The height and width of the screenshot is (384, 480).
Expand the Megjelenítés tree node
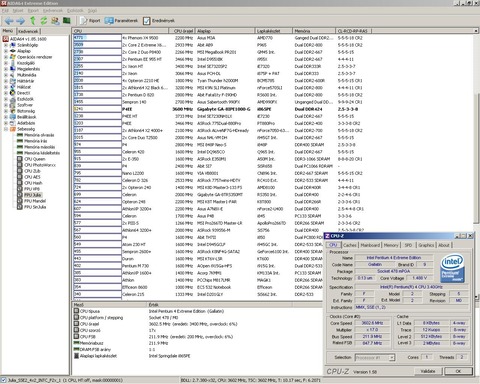pyautogui.click(x=6, y=69)
